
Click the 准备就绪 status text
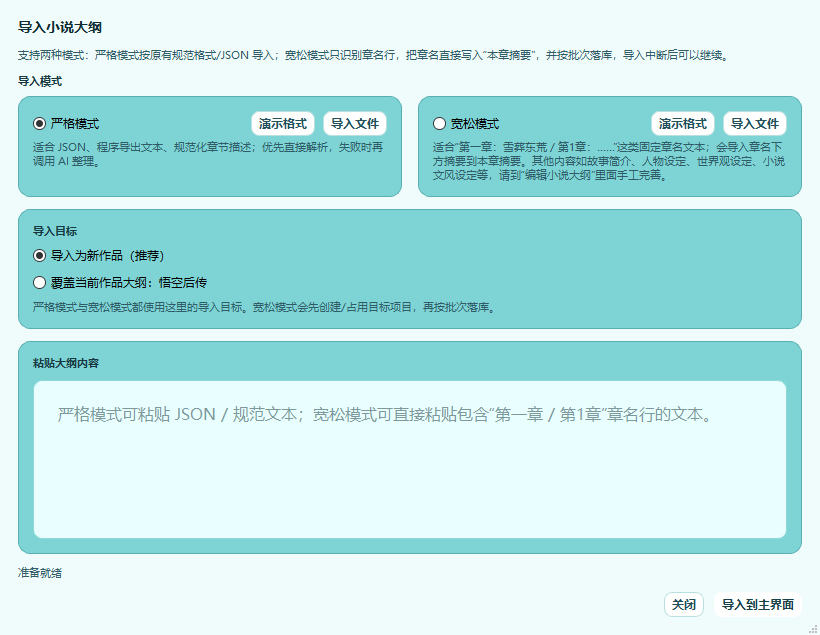tap(40, 573)
